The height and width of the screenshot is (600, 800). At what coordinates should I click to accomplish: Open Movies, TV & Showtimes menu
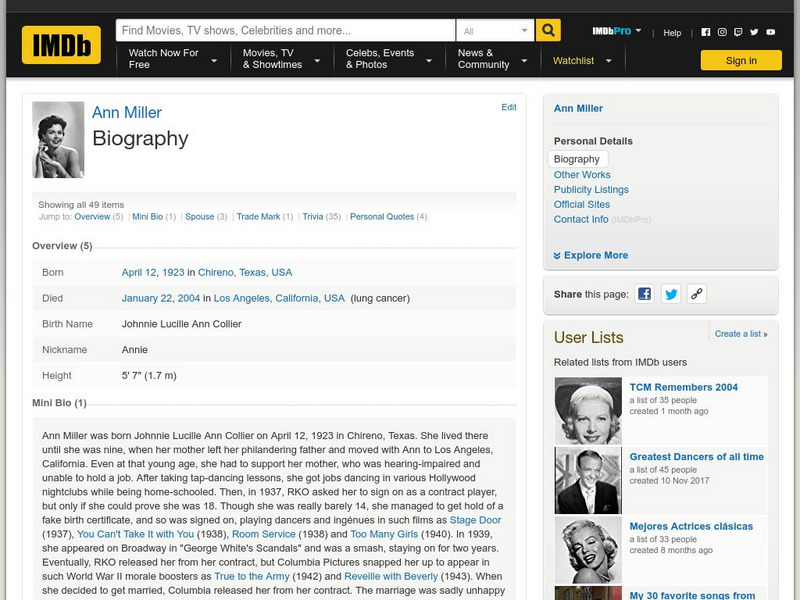pyautogui.click(x=281, y=59)
